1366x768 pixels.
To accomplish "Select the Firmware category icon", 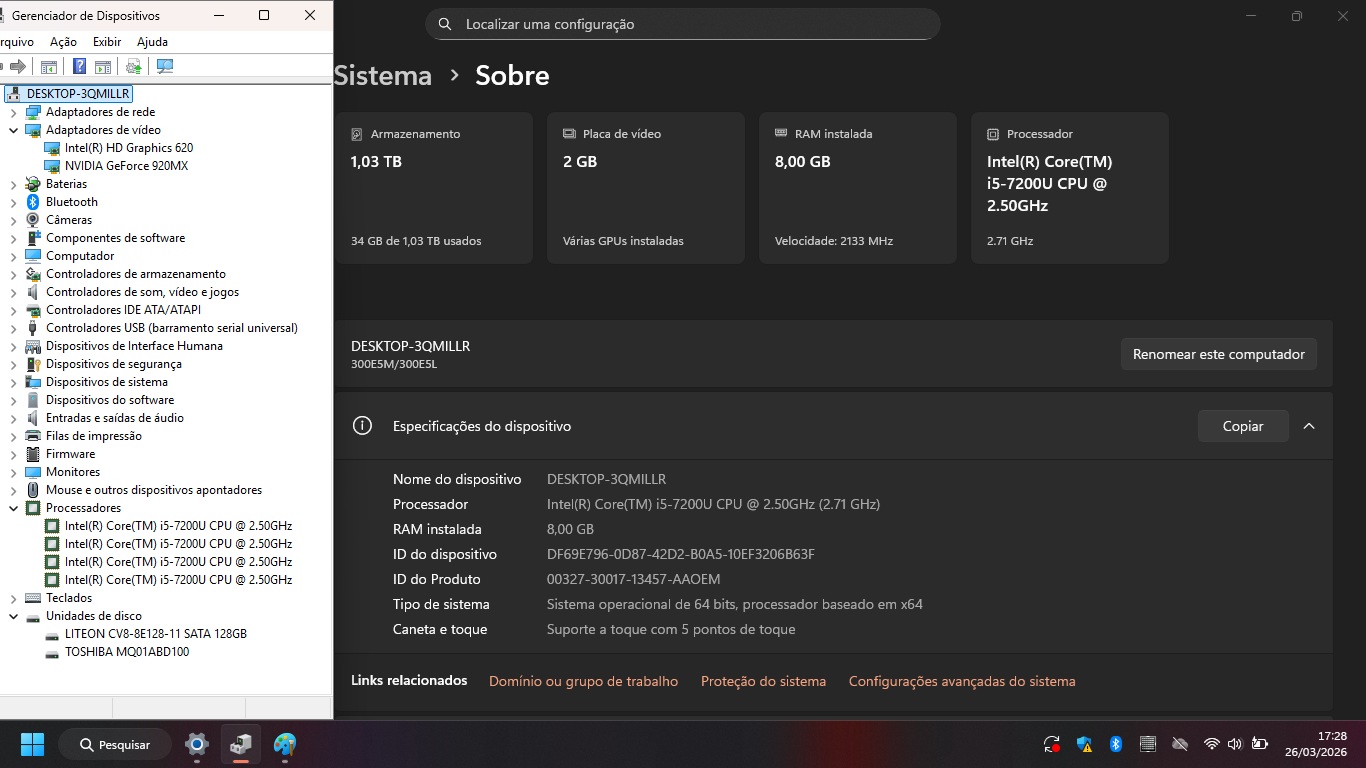I will (x=33, y=454).
